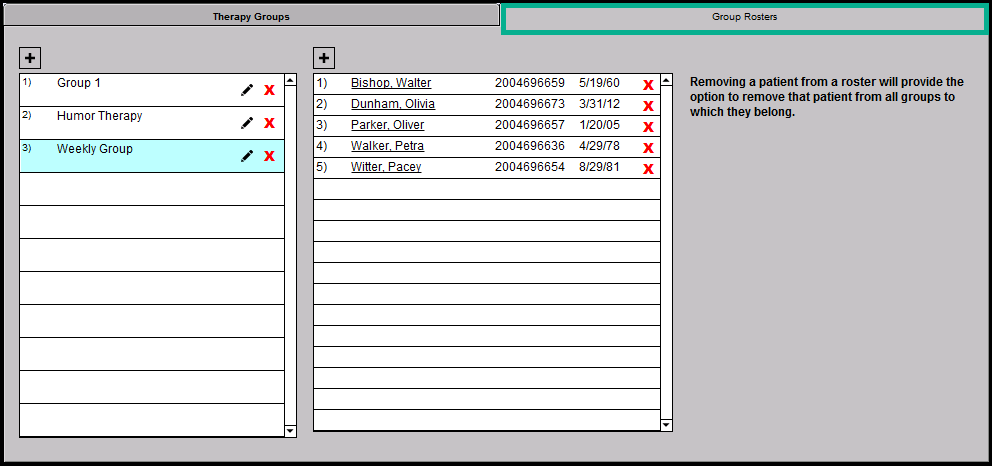The width and height of the screenshot is (992, 466).
Task: Remove Walter Bishop from the roster
Action: coord(648,85)
